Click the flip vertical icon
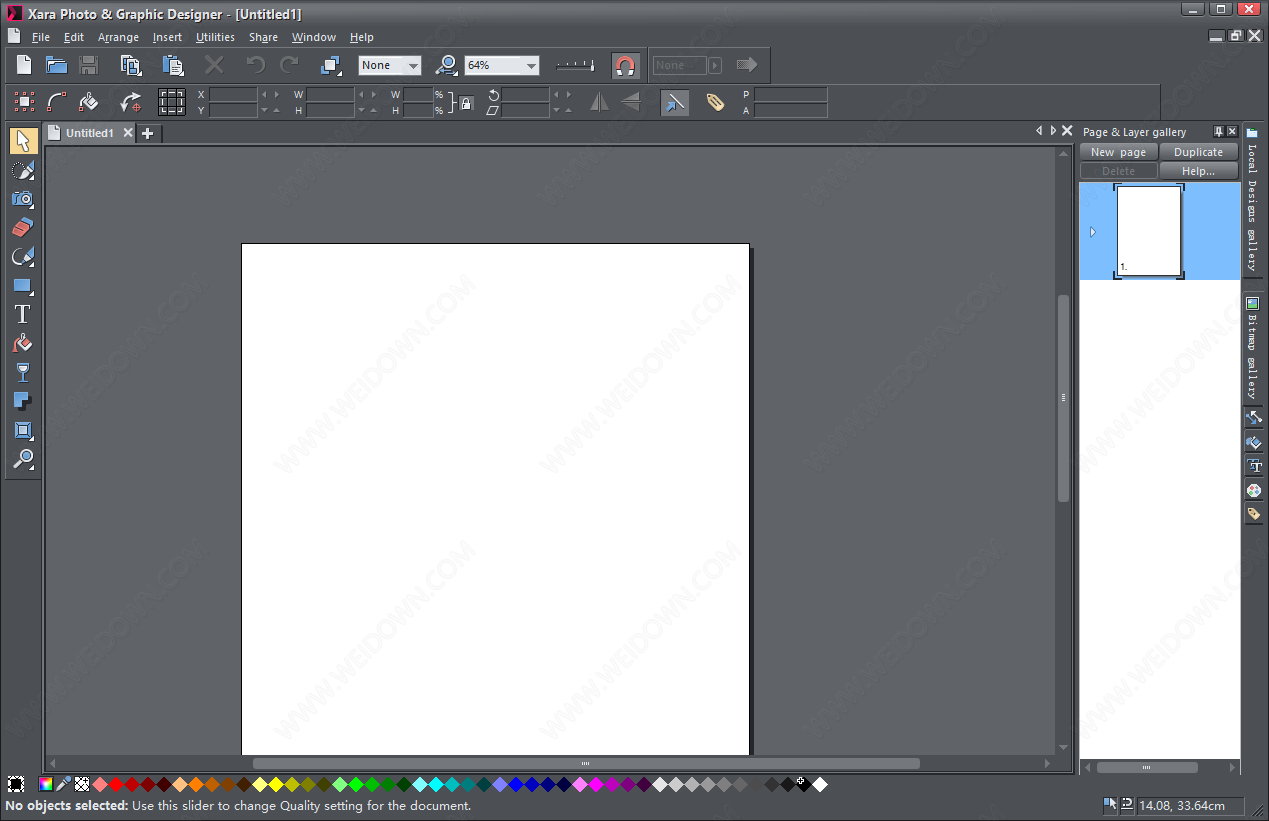The image size is (1269, 821). pos(630,102)
